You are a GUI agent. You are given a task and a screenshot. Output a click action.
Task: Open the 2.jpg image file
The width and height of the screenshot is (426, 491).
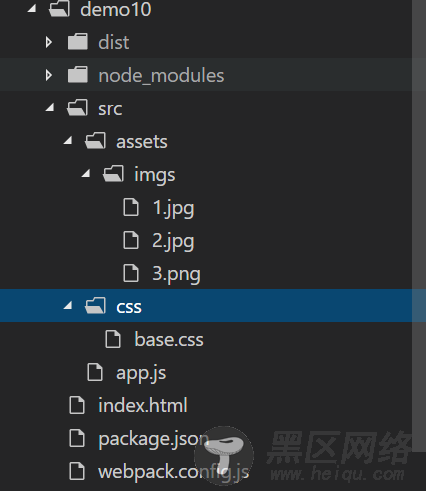(x=173, y=241)
